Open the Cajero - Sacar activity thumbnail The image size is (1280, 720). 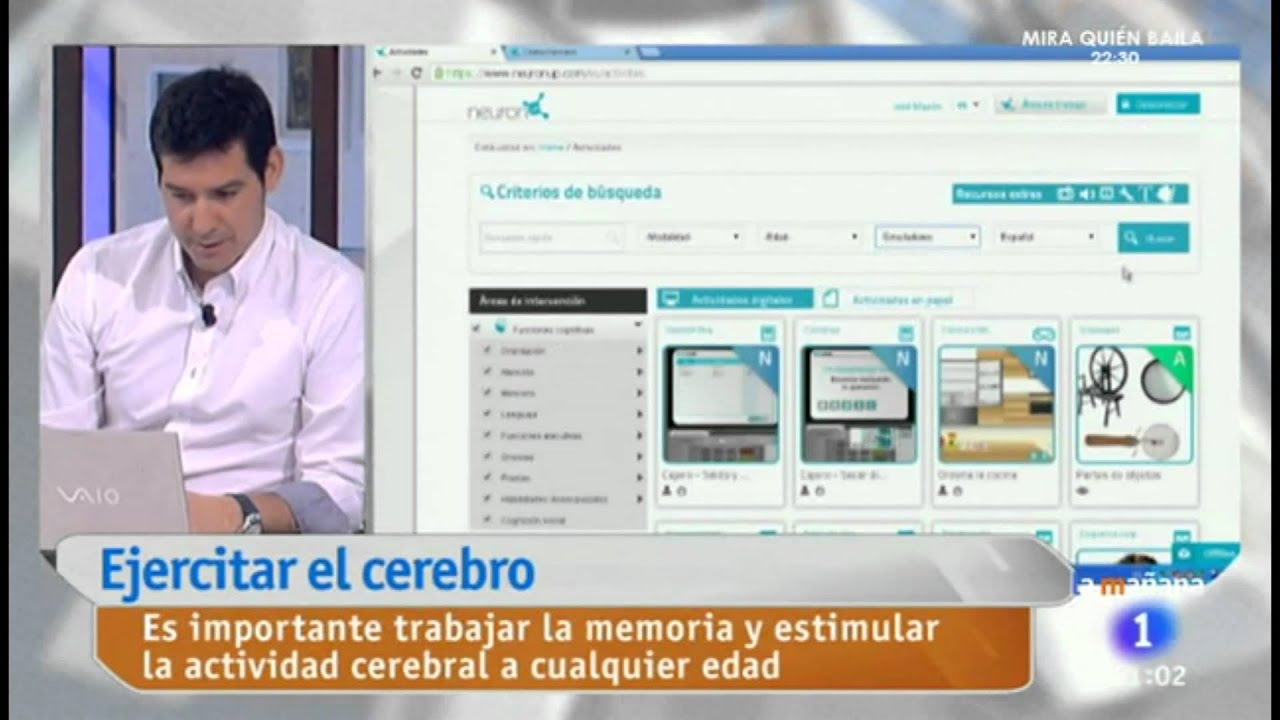pyautogui.click(x=859, y=404)
